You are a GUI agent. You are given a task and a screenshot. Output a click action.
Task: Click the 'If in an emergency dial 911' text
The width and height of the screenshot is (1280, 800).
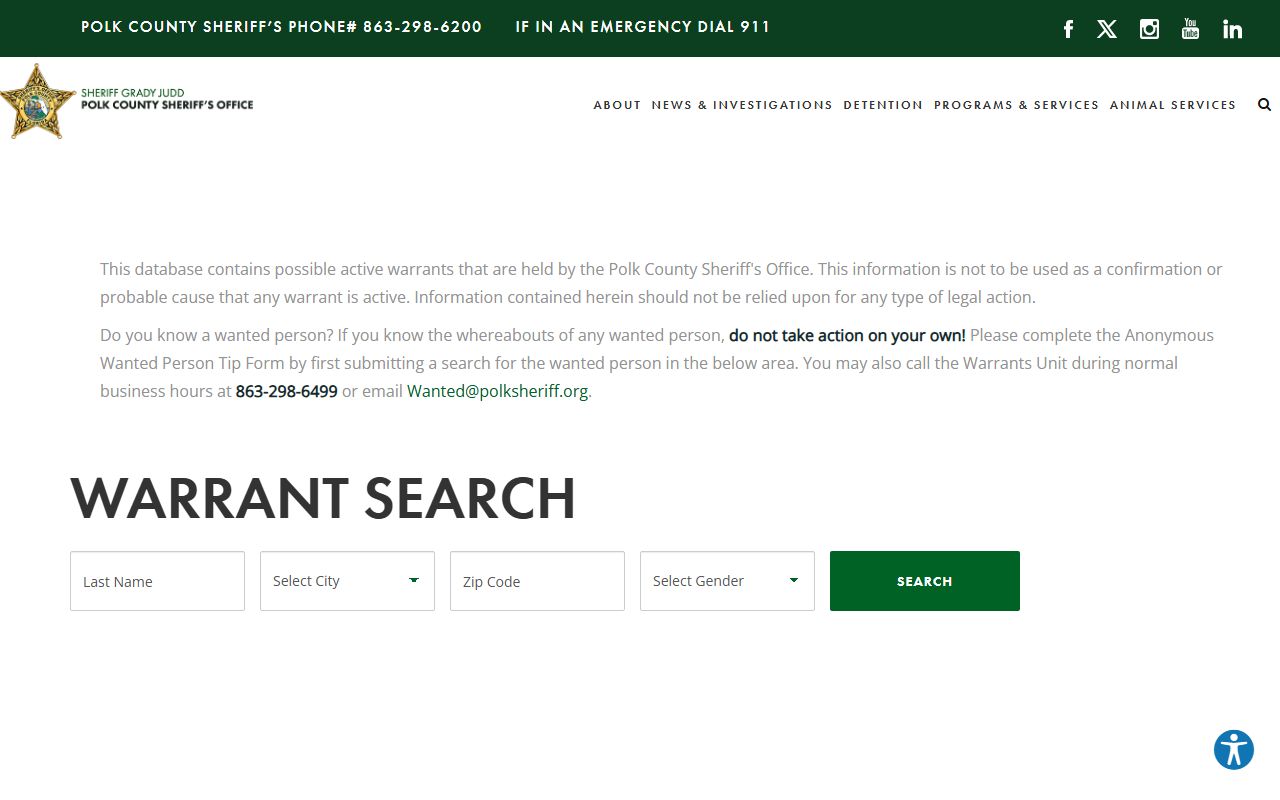(643, 27)
